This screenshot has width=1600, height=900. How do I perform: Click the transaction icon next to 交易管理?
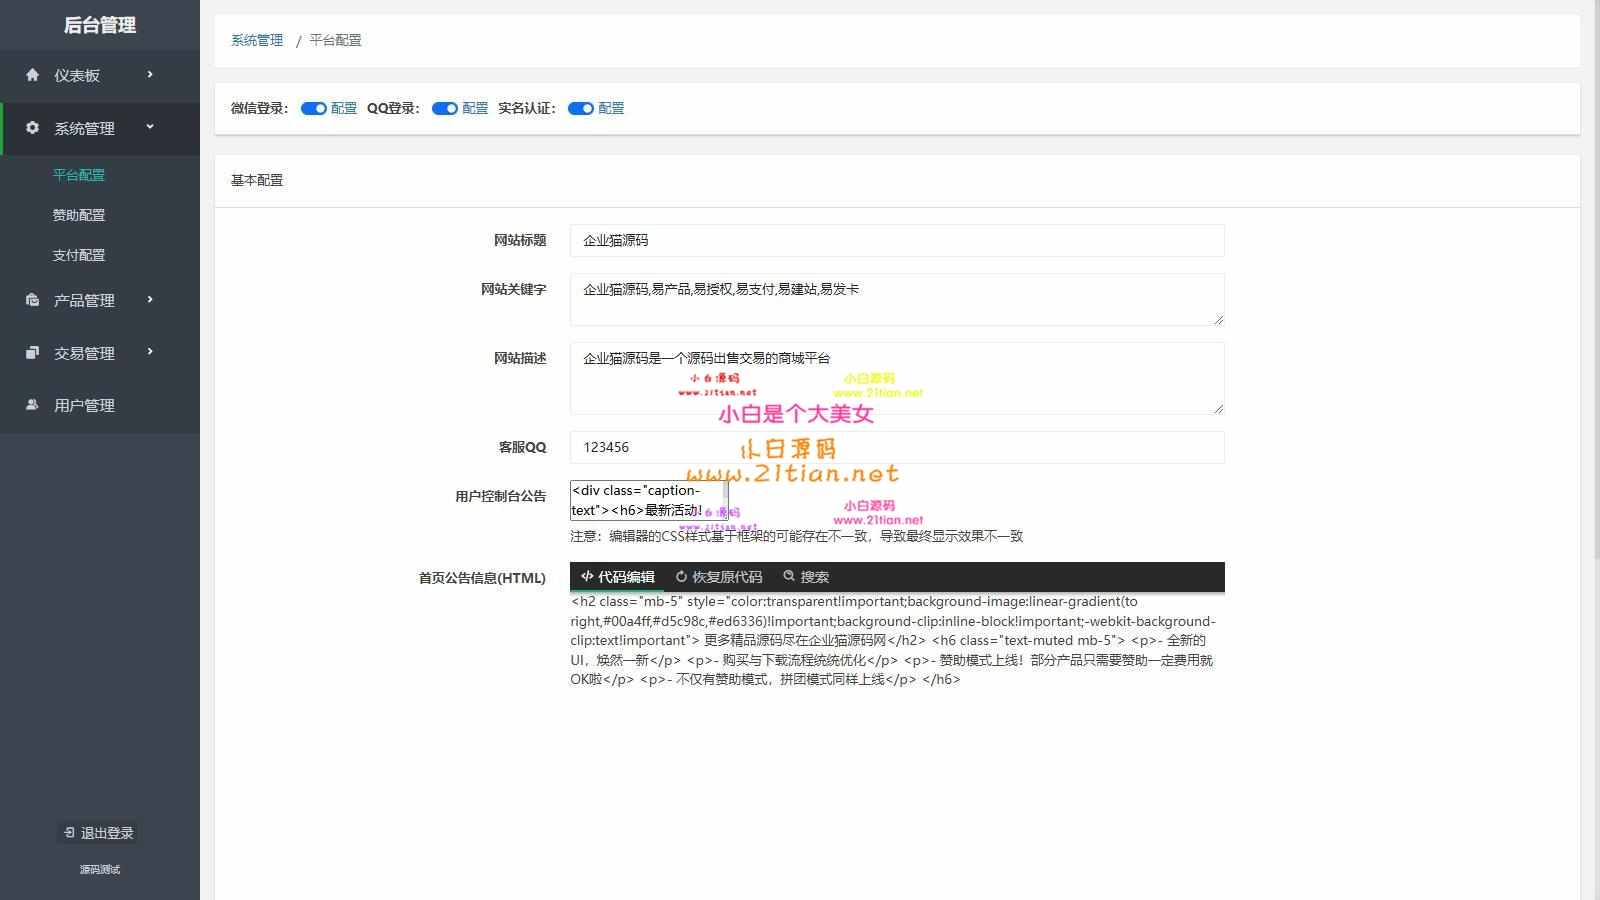click(31, 353)
